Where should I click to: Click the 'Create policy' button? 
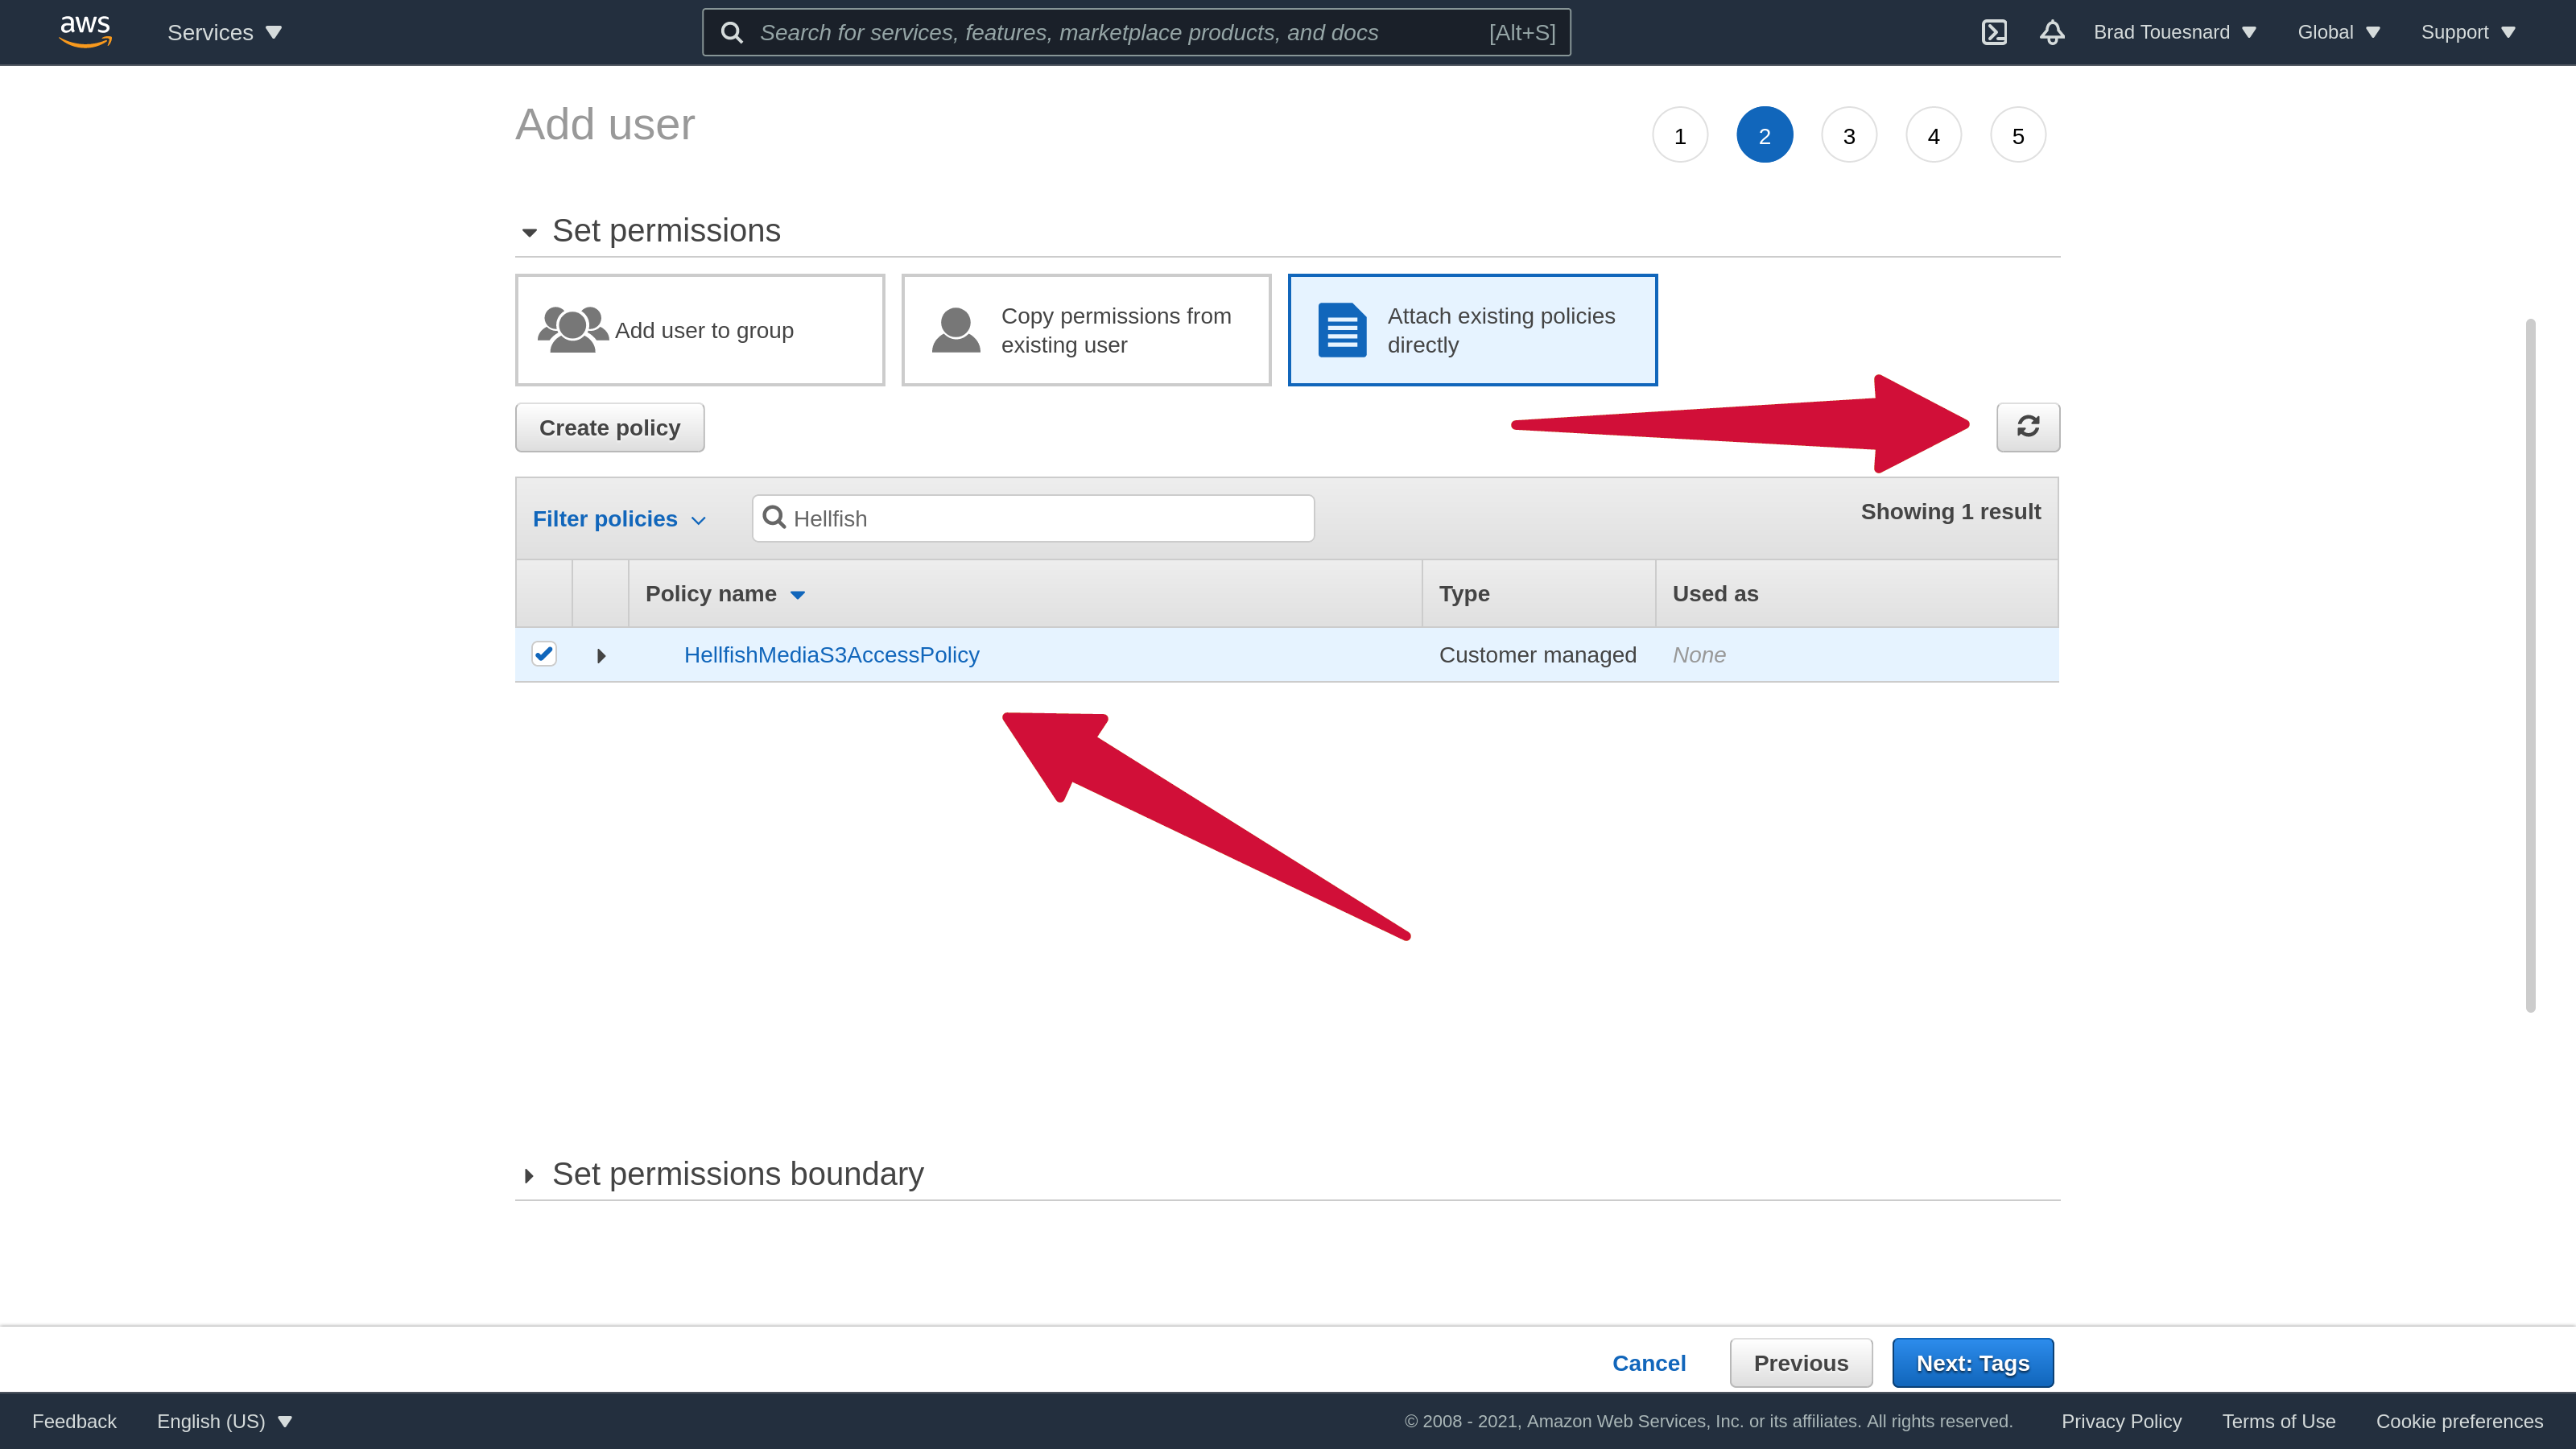[610, 427]
